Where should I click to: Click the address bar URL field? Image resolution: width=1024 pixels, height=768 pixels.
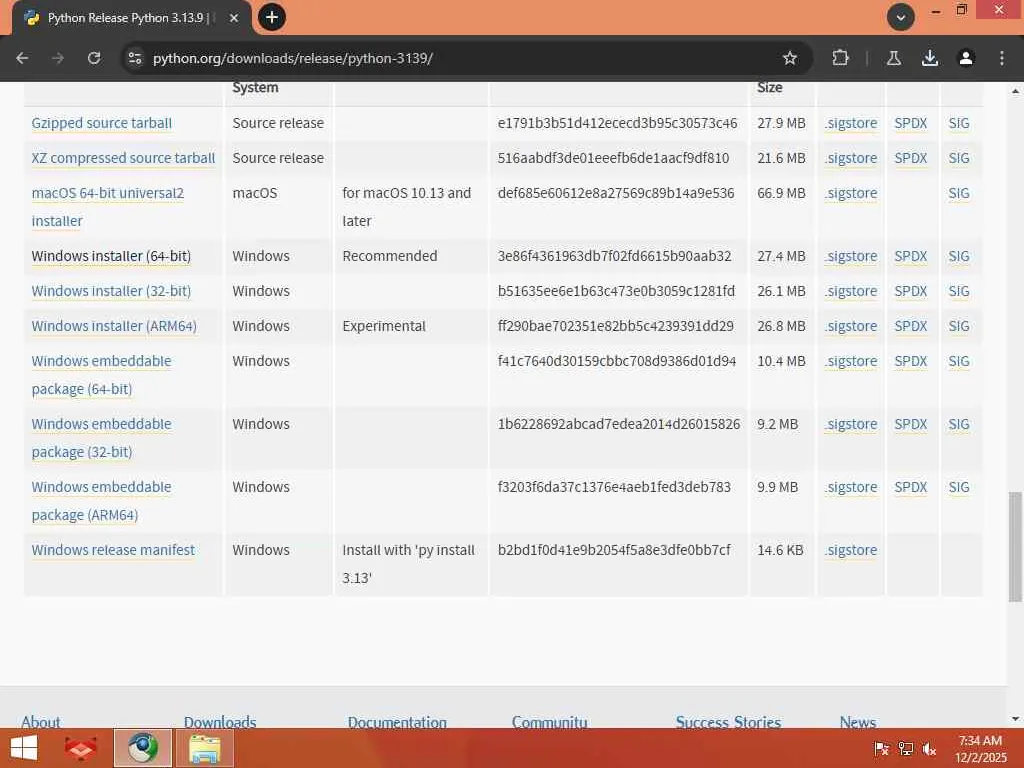(x=457, y=58)
